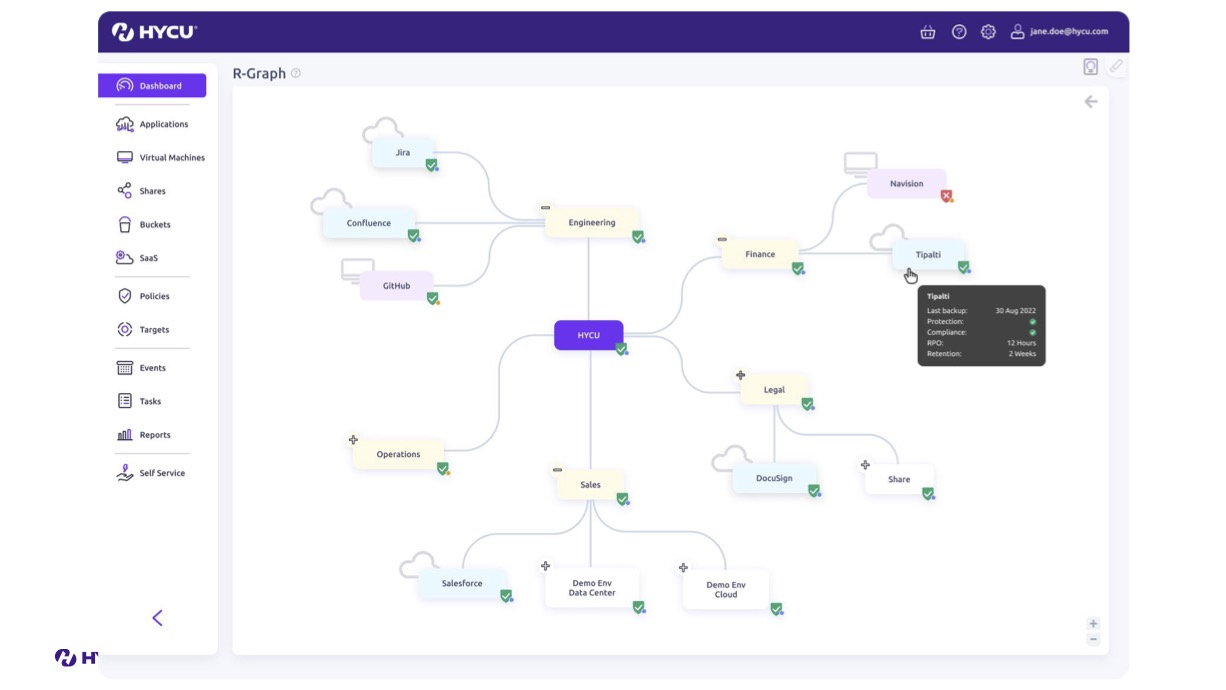1226x690 pixels.
Task: Open Virtual Machines in sidebar
Action: click(x=160, y=158)
